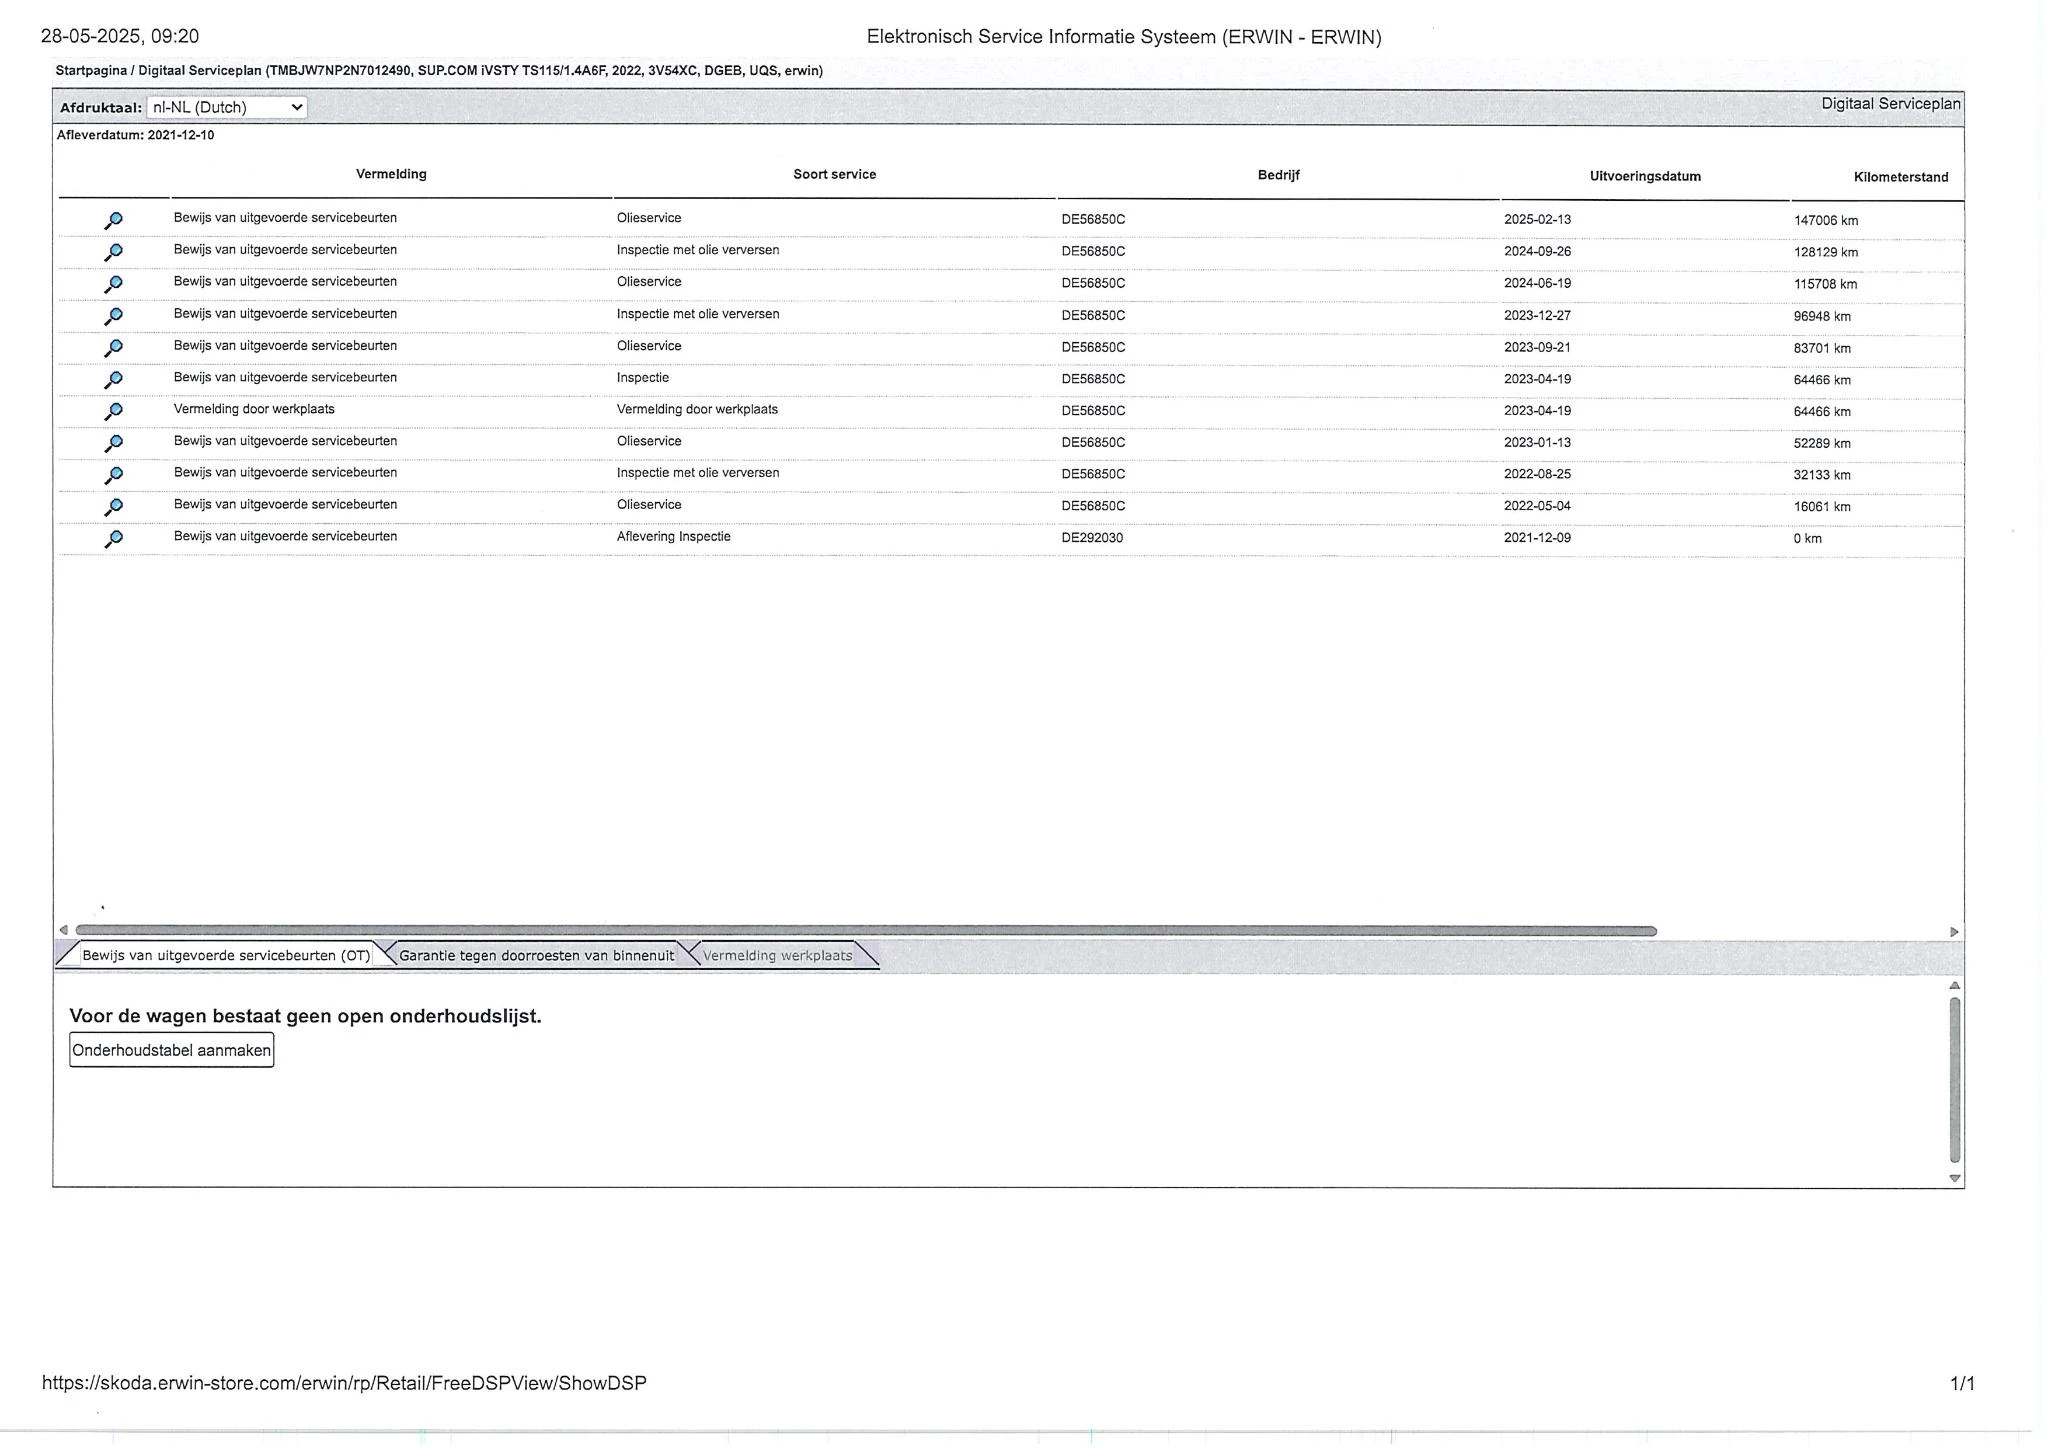Click the Soort service column header
The image size is (2048, 1448).
[x=834, y=174]
